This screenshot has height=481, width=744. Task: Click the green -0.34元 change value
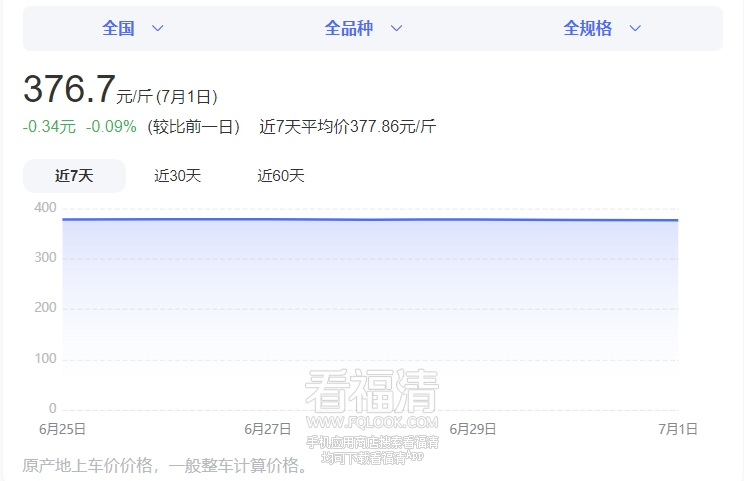tap(49, 127)
